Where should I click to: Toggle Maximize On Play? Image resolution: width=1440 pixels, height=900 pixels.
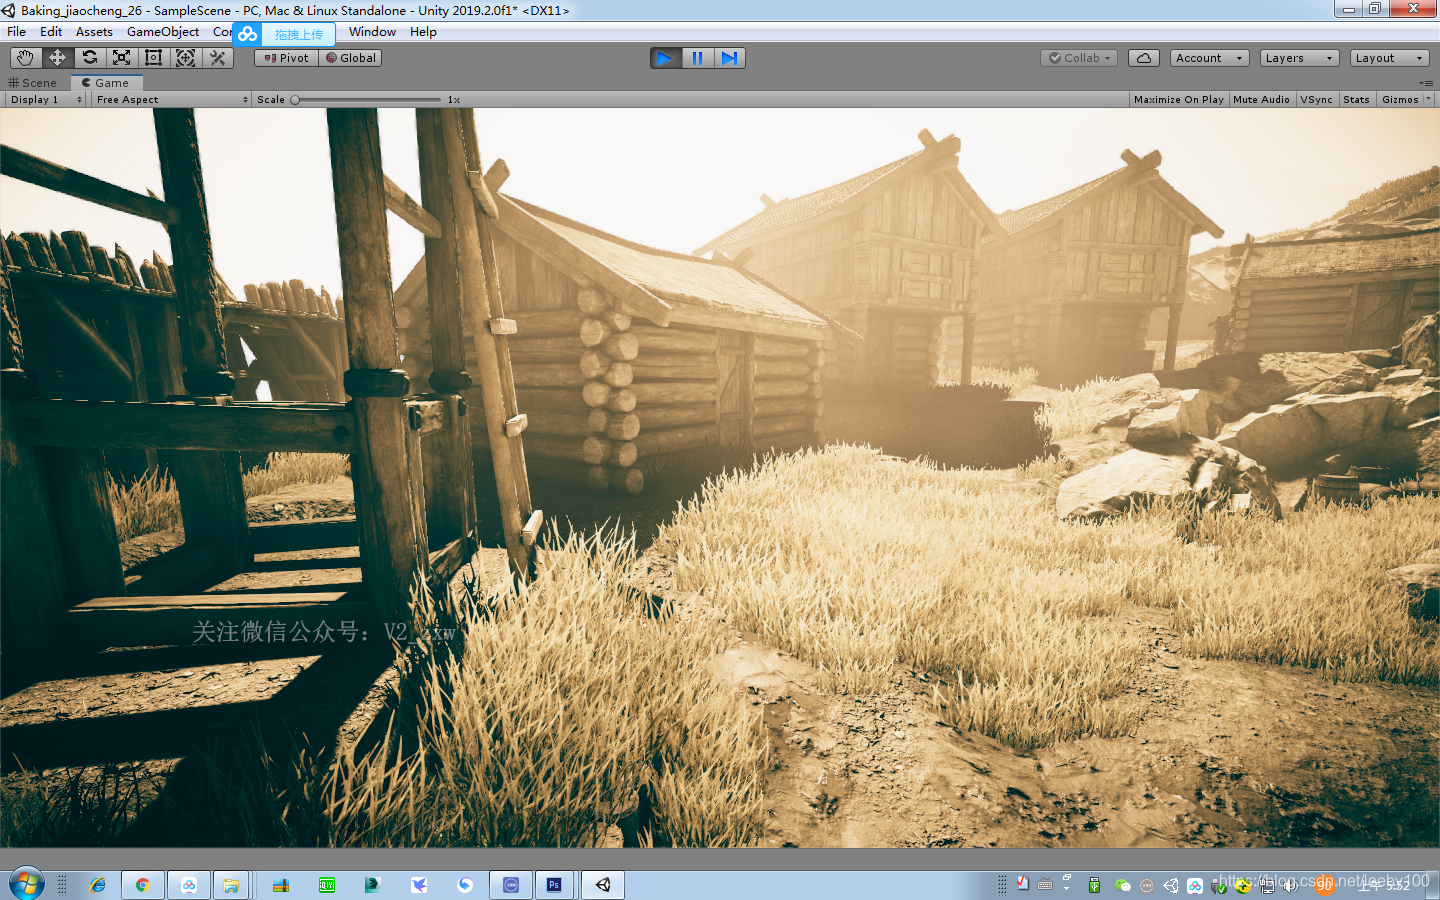[1179, 100]
